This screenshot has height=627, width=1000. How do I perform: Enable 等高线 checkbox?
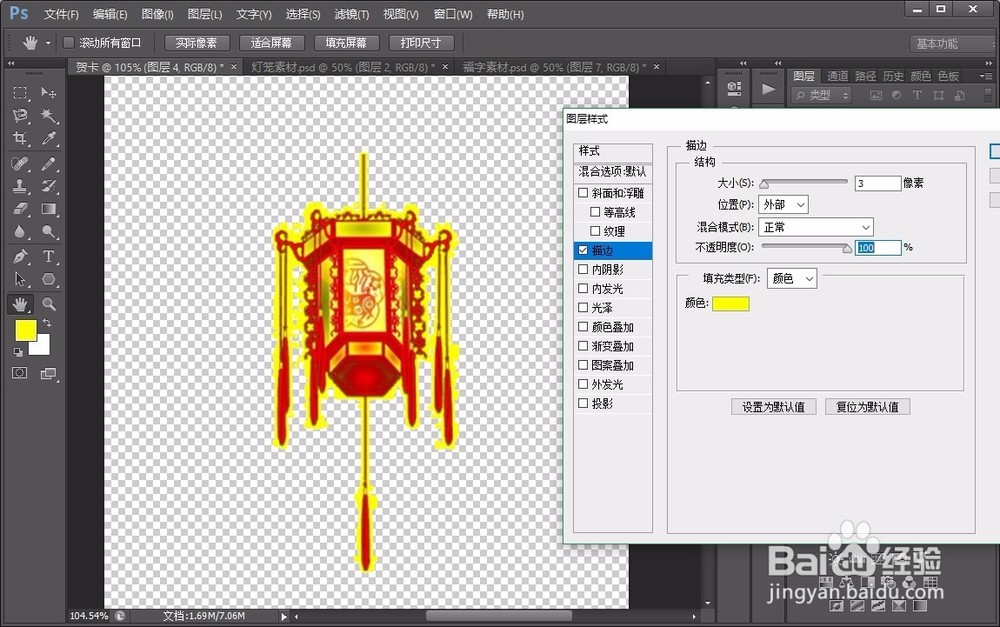tap(595, 212)
